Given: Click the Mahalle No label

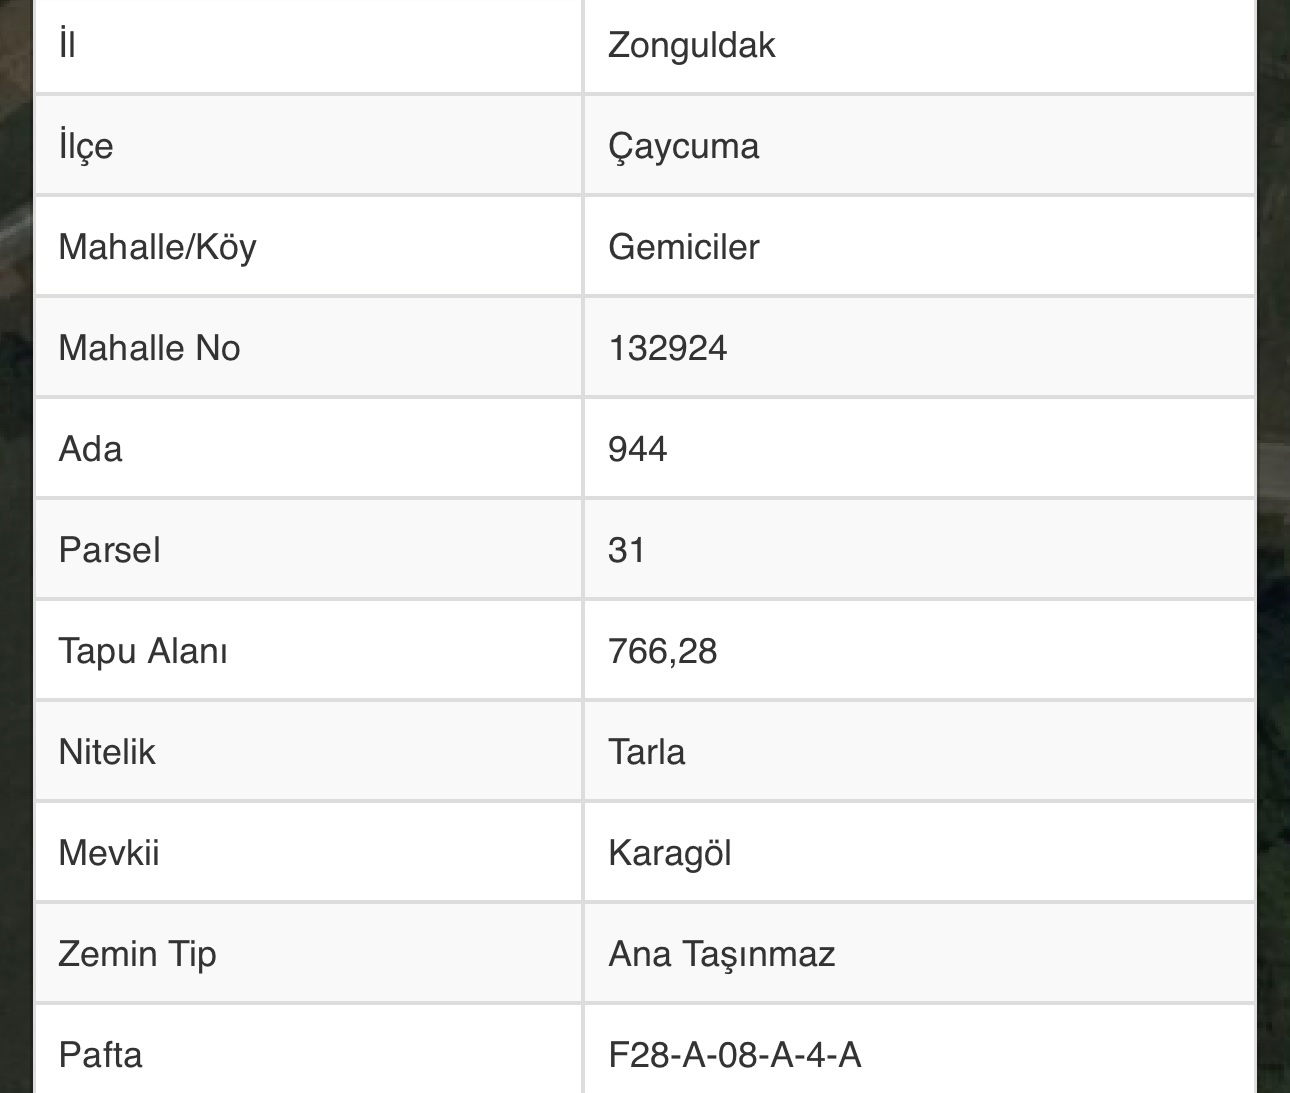Looking at the screenshot, I should click(150, 348).
